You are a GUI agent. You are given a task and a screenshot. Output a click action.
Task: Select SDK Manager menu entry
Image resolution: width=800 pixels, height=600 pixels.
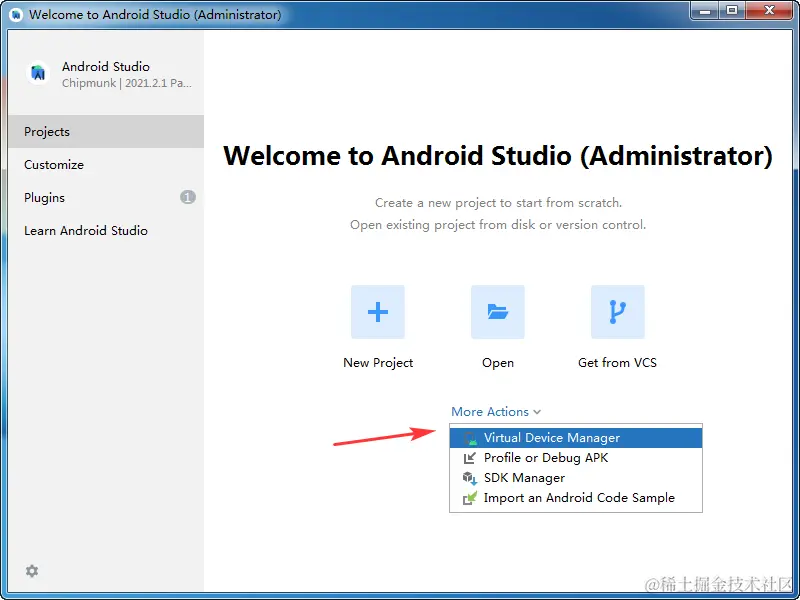(x=576, y=478)
